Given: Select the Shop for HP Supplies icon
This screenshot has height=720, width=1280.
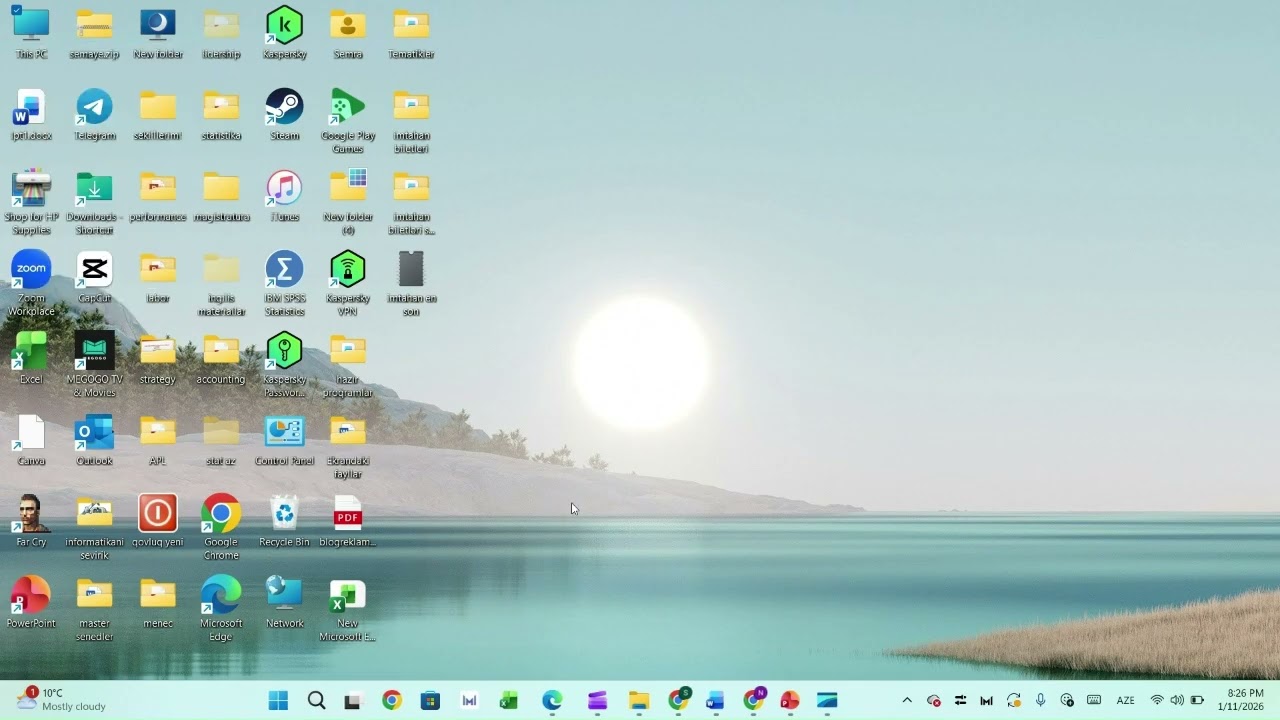Looking at the screenshot, I should [x=31, y=202].
